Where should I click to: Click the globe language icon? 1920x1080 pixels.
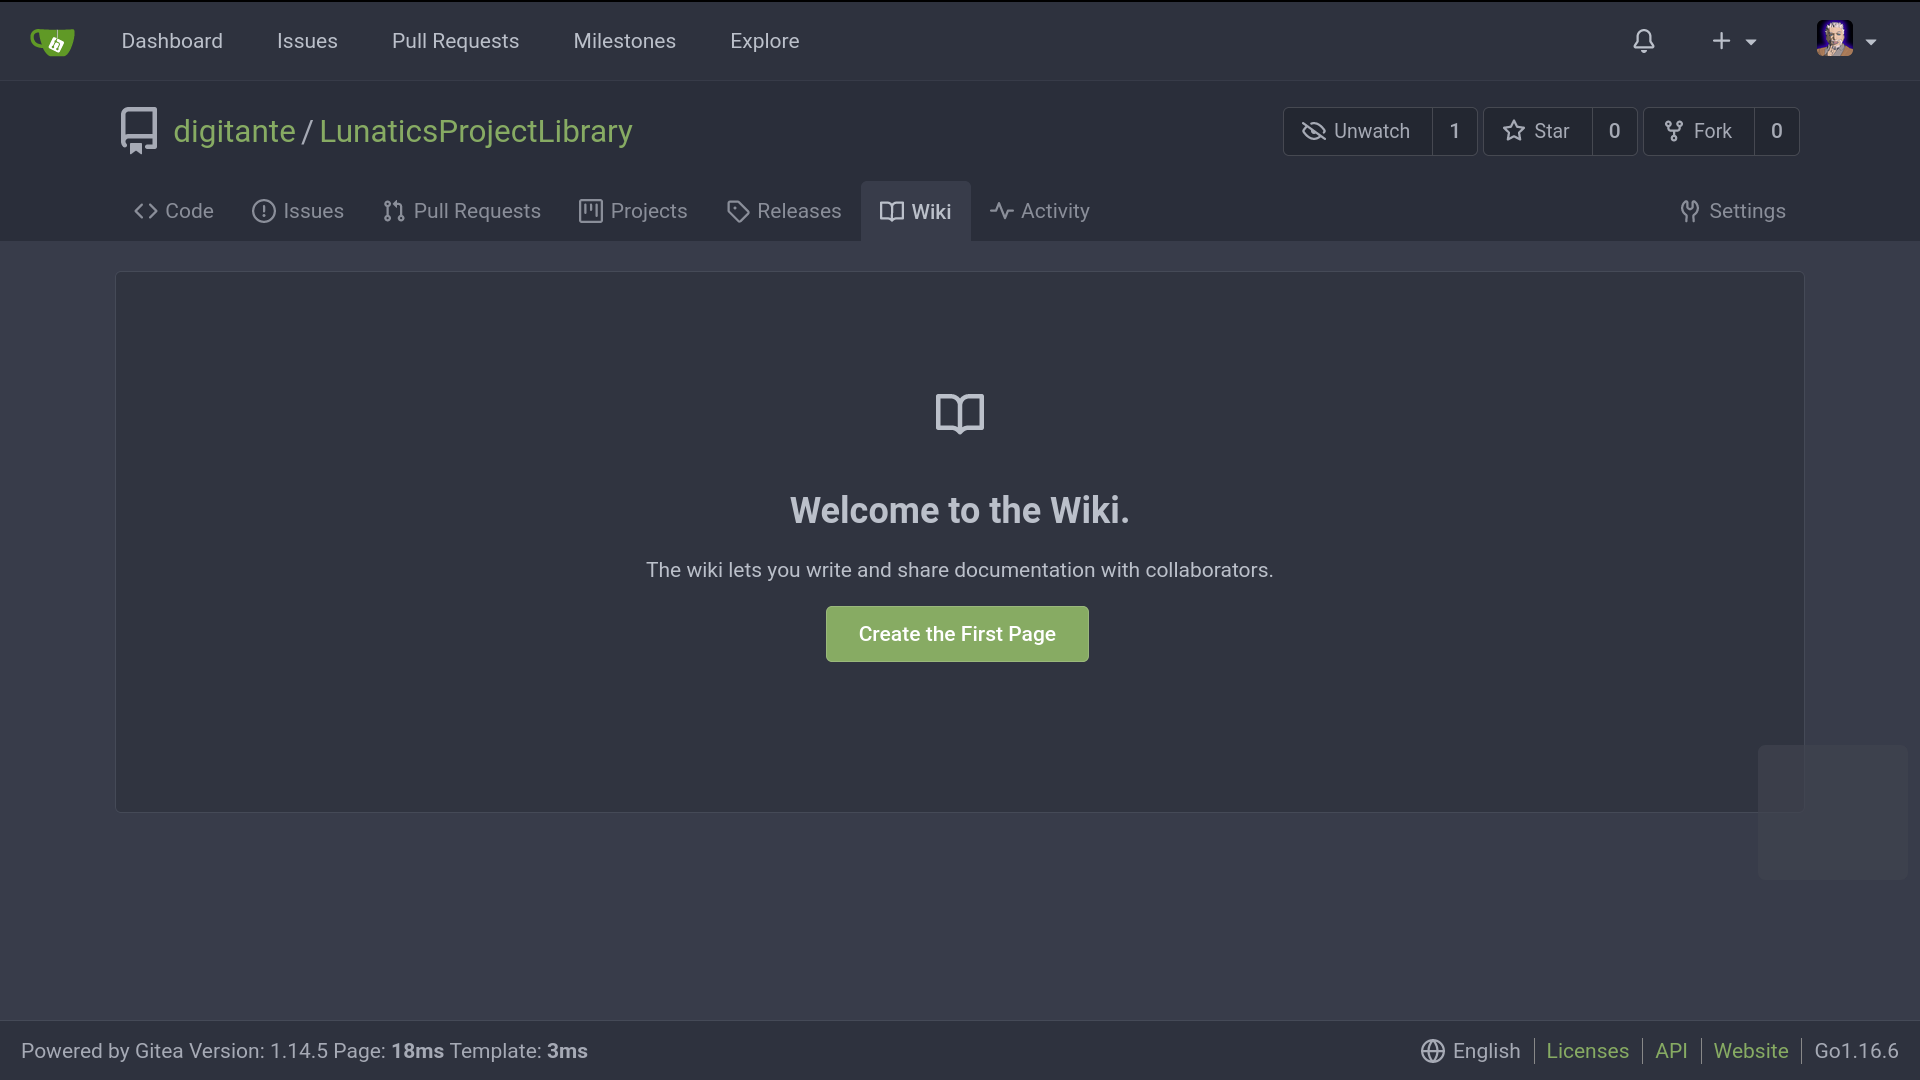coord(1432,1051)
